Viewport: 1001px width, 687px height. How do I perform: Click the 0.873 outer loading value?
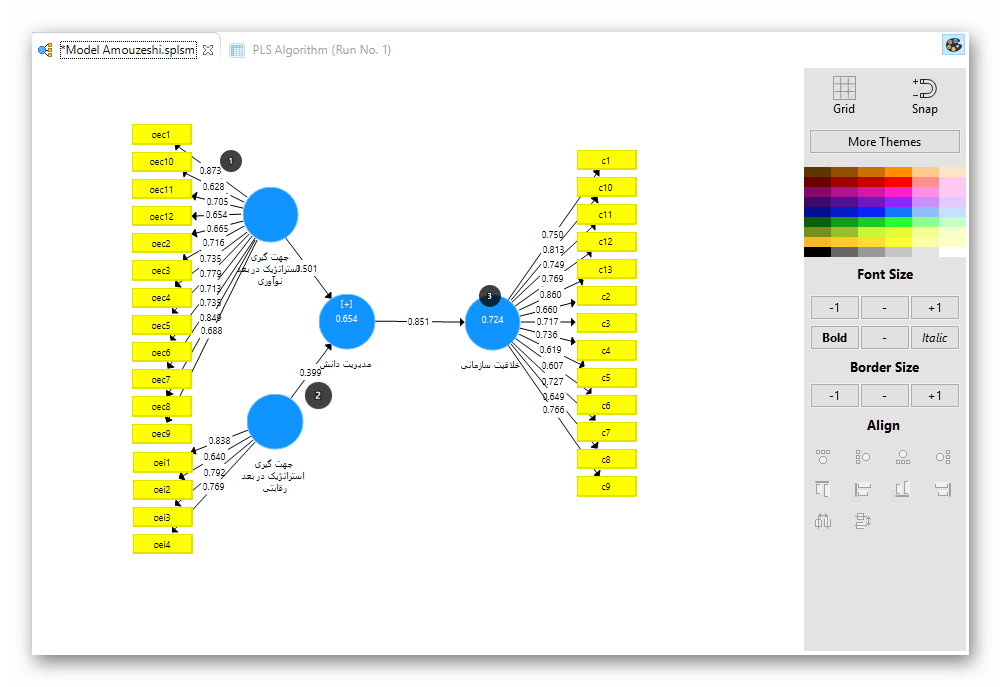pyautogui.click(x=210, y=170)
